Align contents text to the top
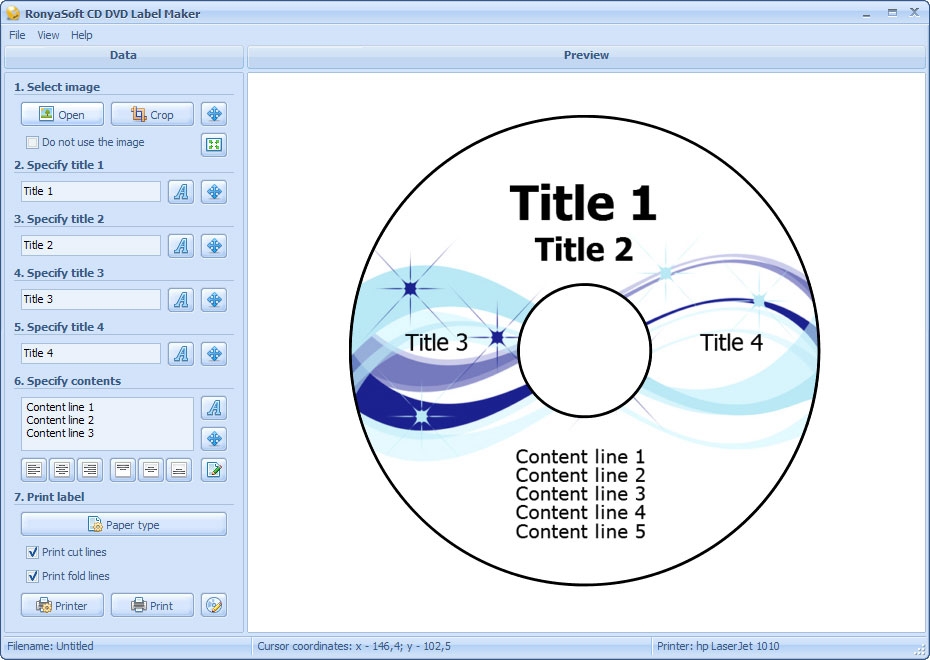Viewport: 930px width, 660px height. pyautogui.click(x=123, y=470)
